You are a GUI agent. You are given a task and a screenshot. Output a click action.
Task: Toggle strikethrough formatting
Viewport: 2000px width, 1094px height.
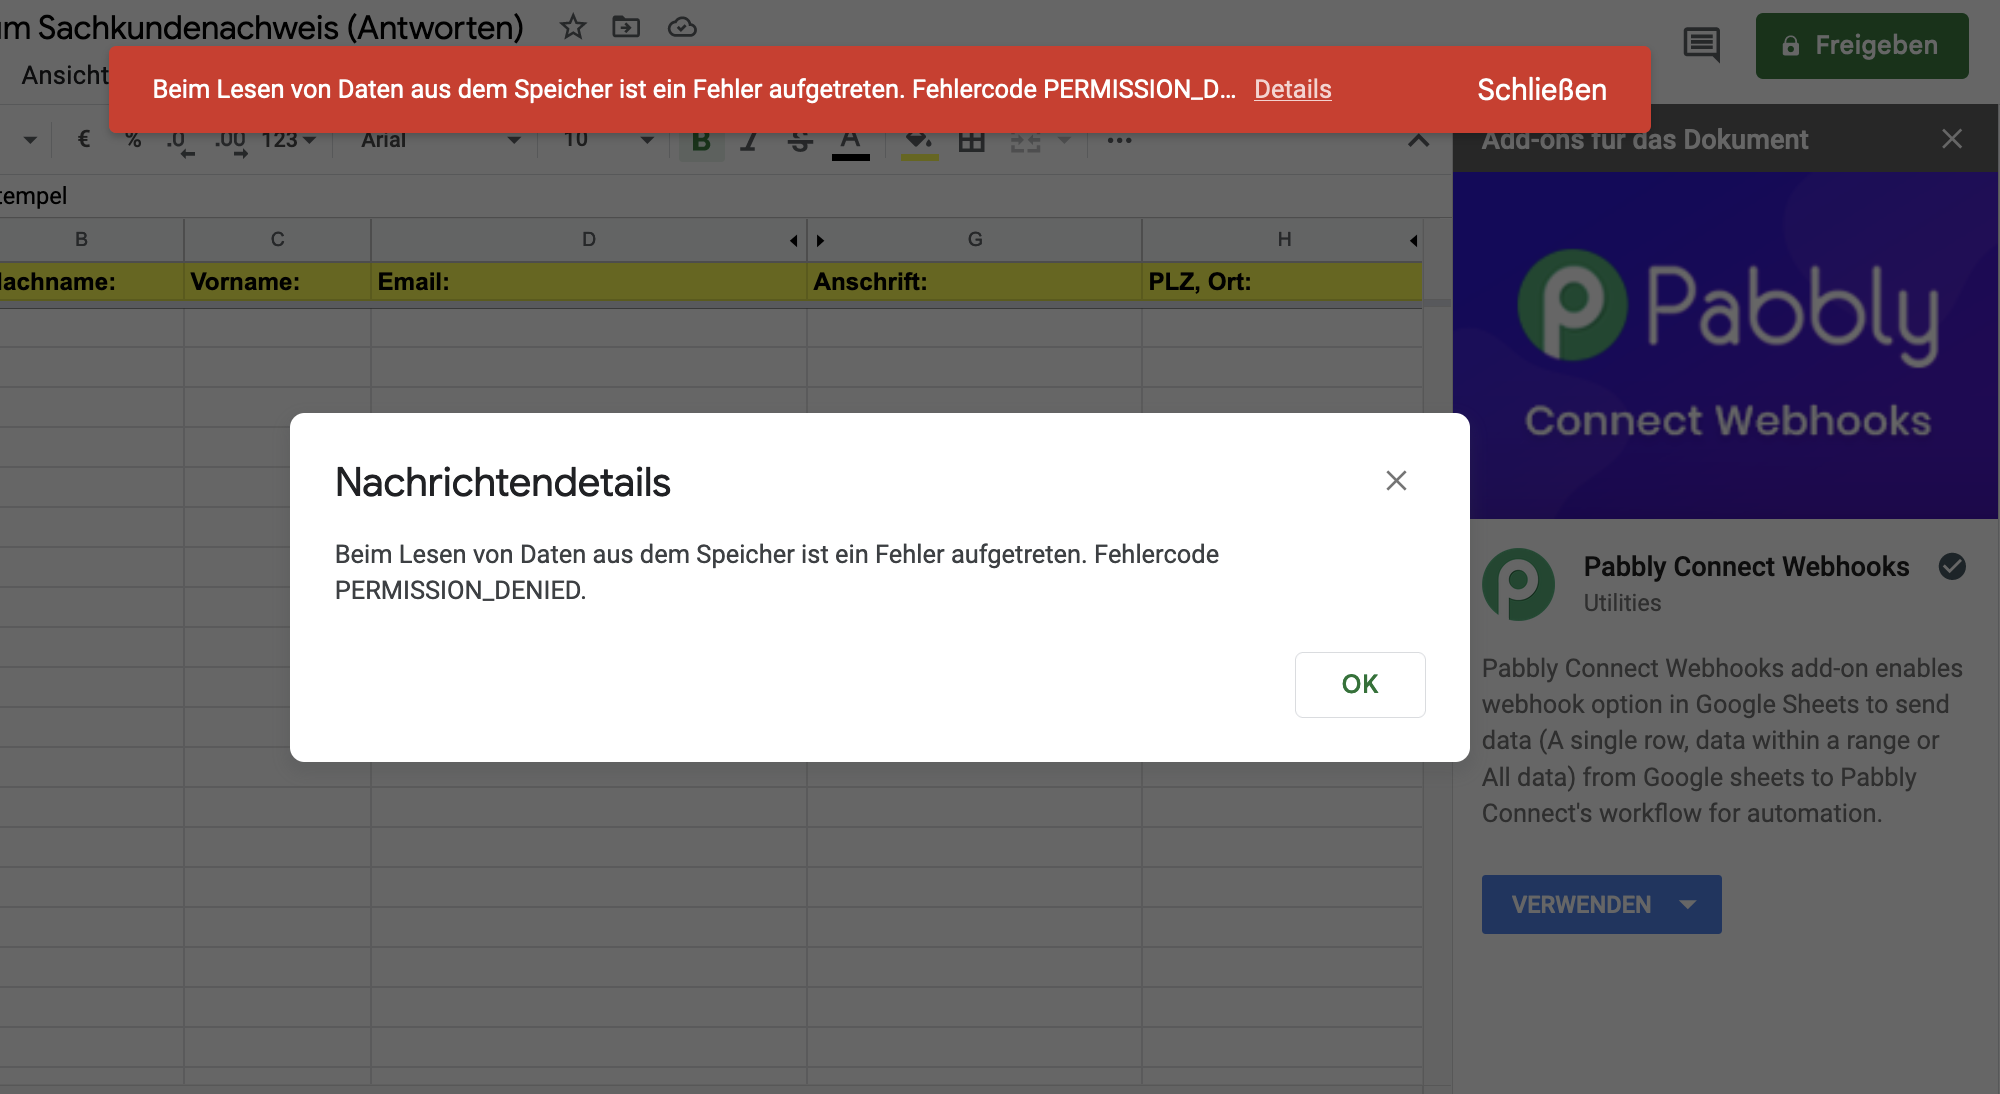(800, 141)
